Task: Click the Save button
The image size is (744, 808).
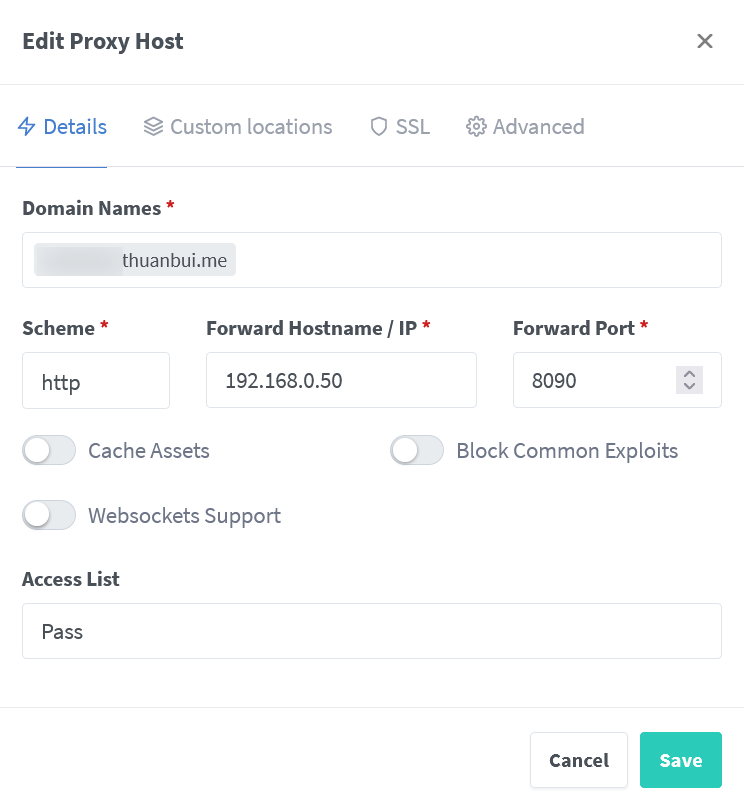Action: pos(681,760)
